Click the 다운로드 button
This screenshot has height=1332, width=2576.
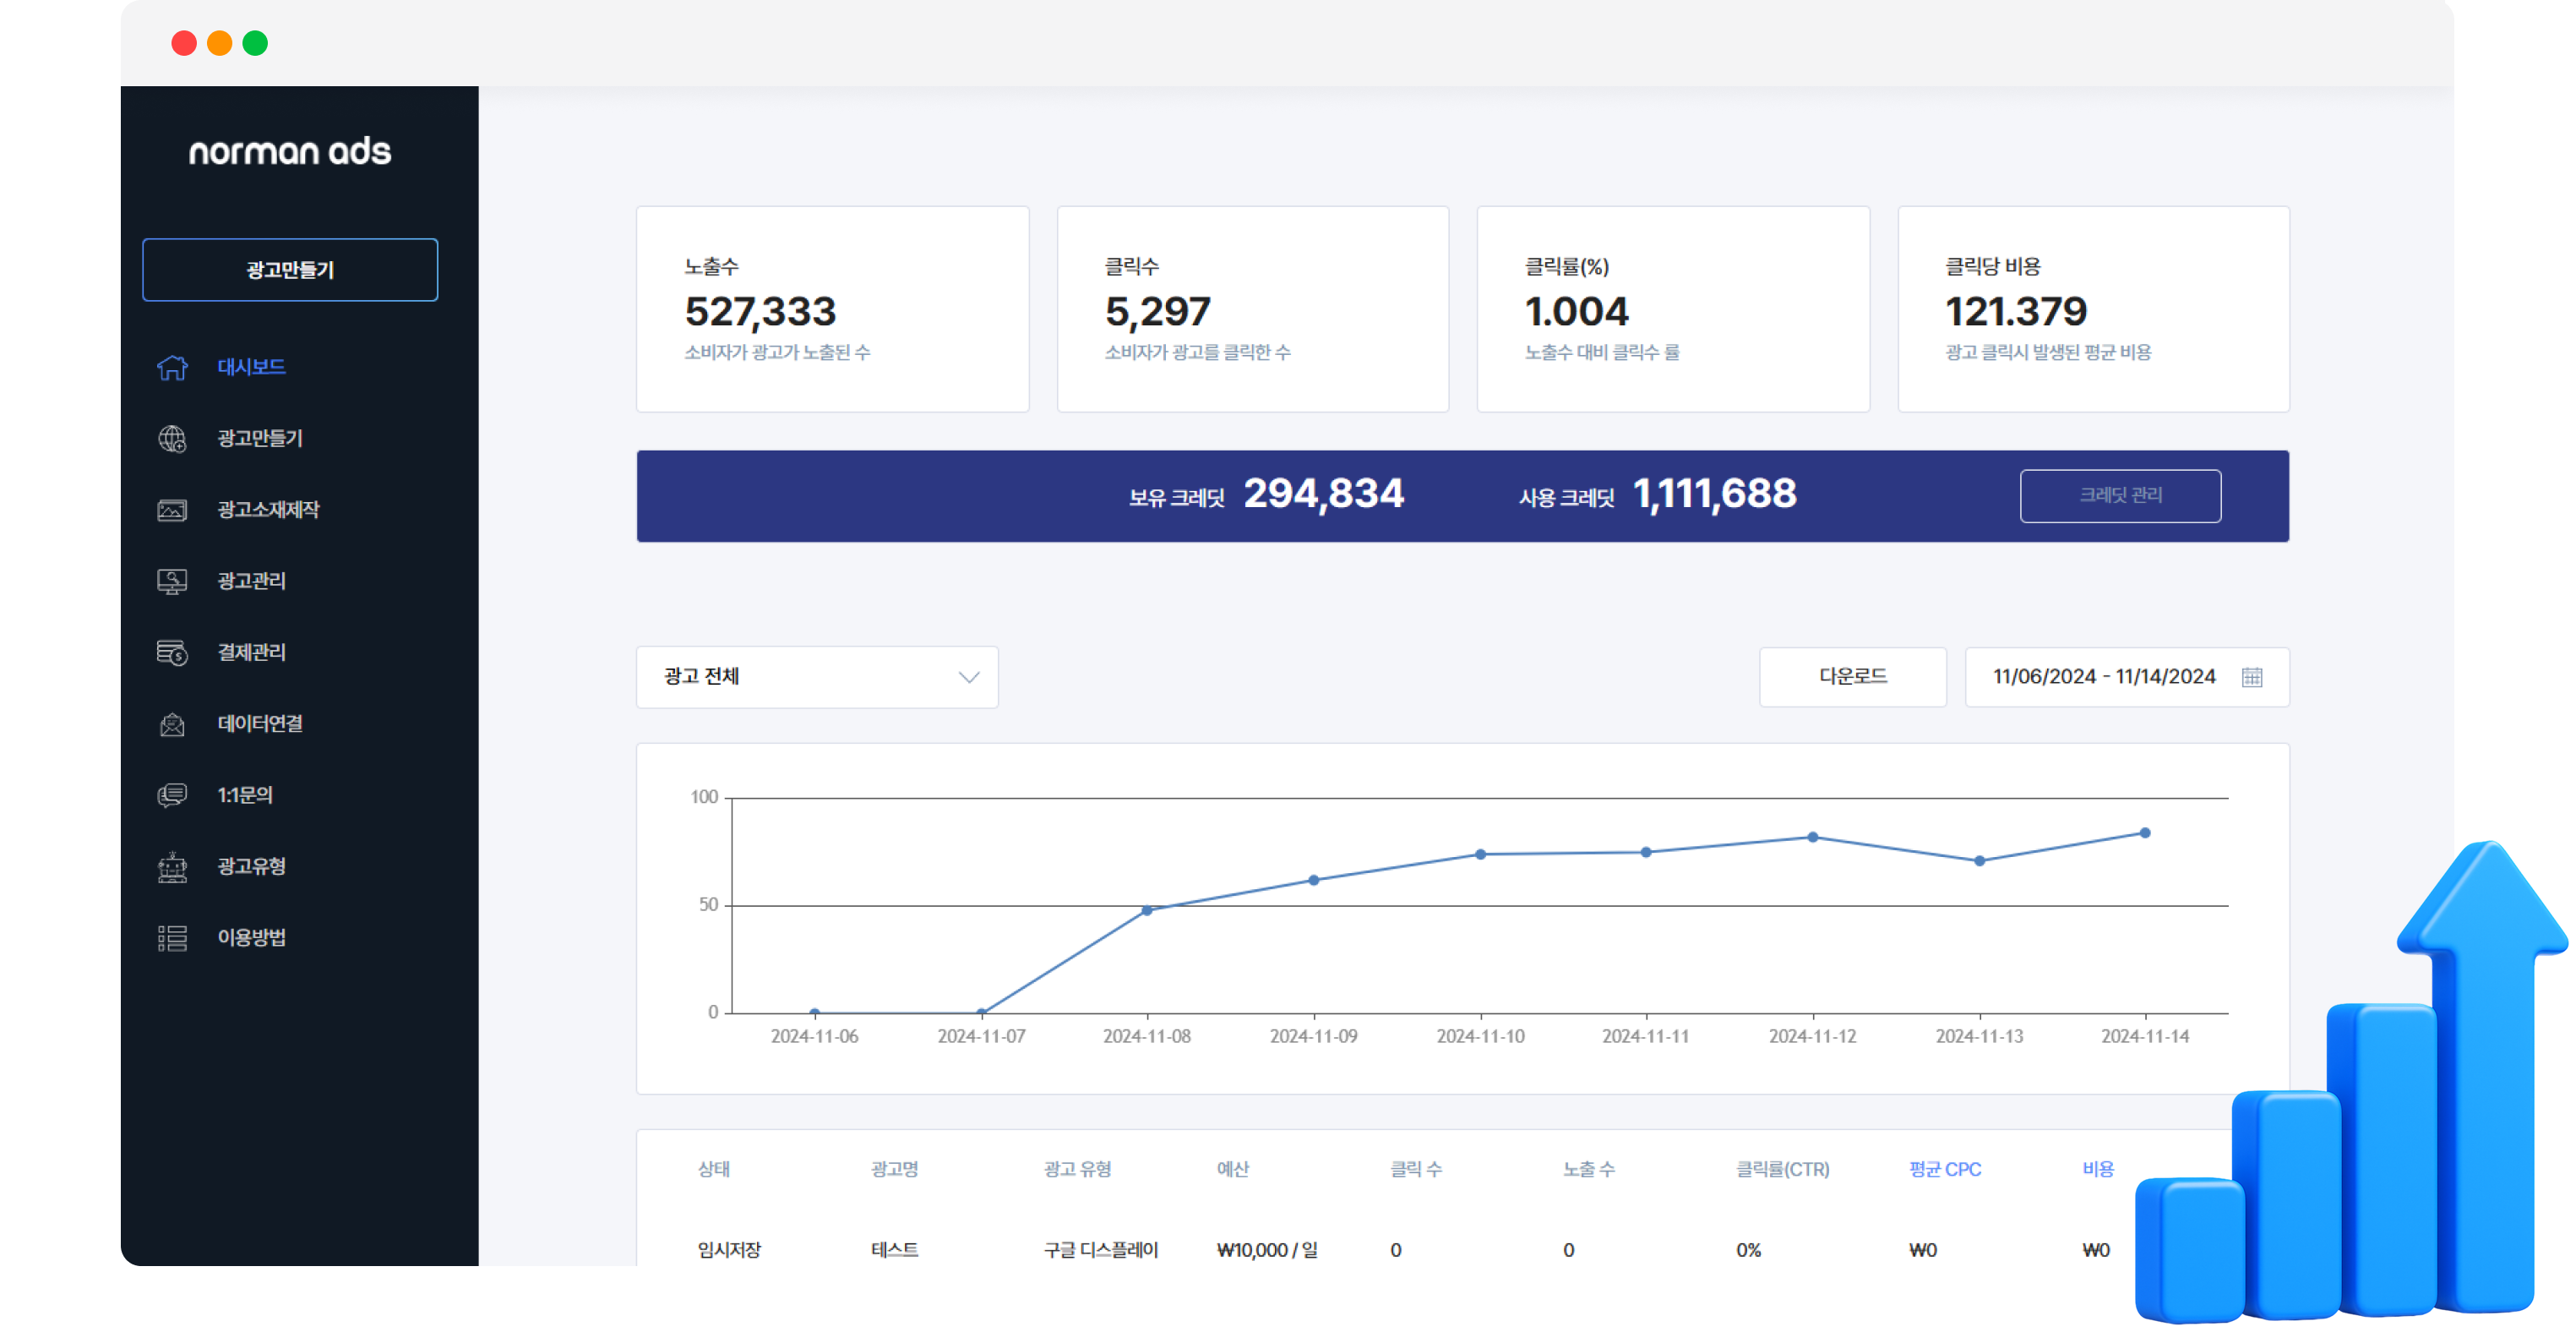pos(1852,677)
